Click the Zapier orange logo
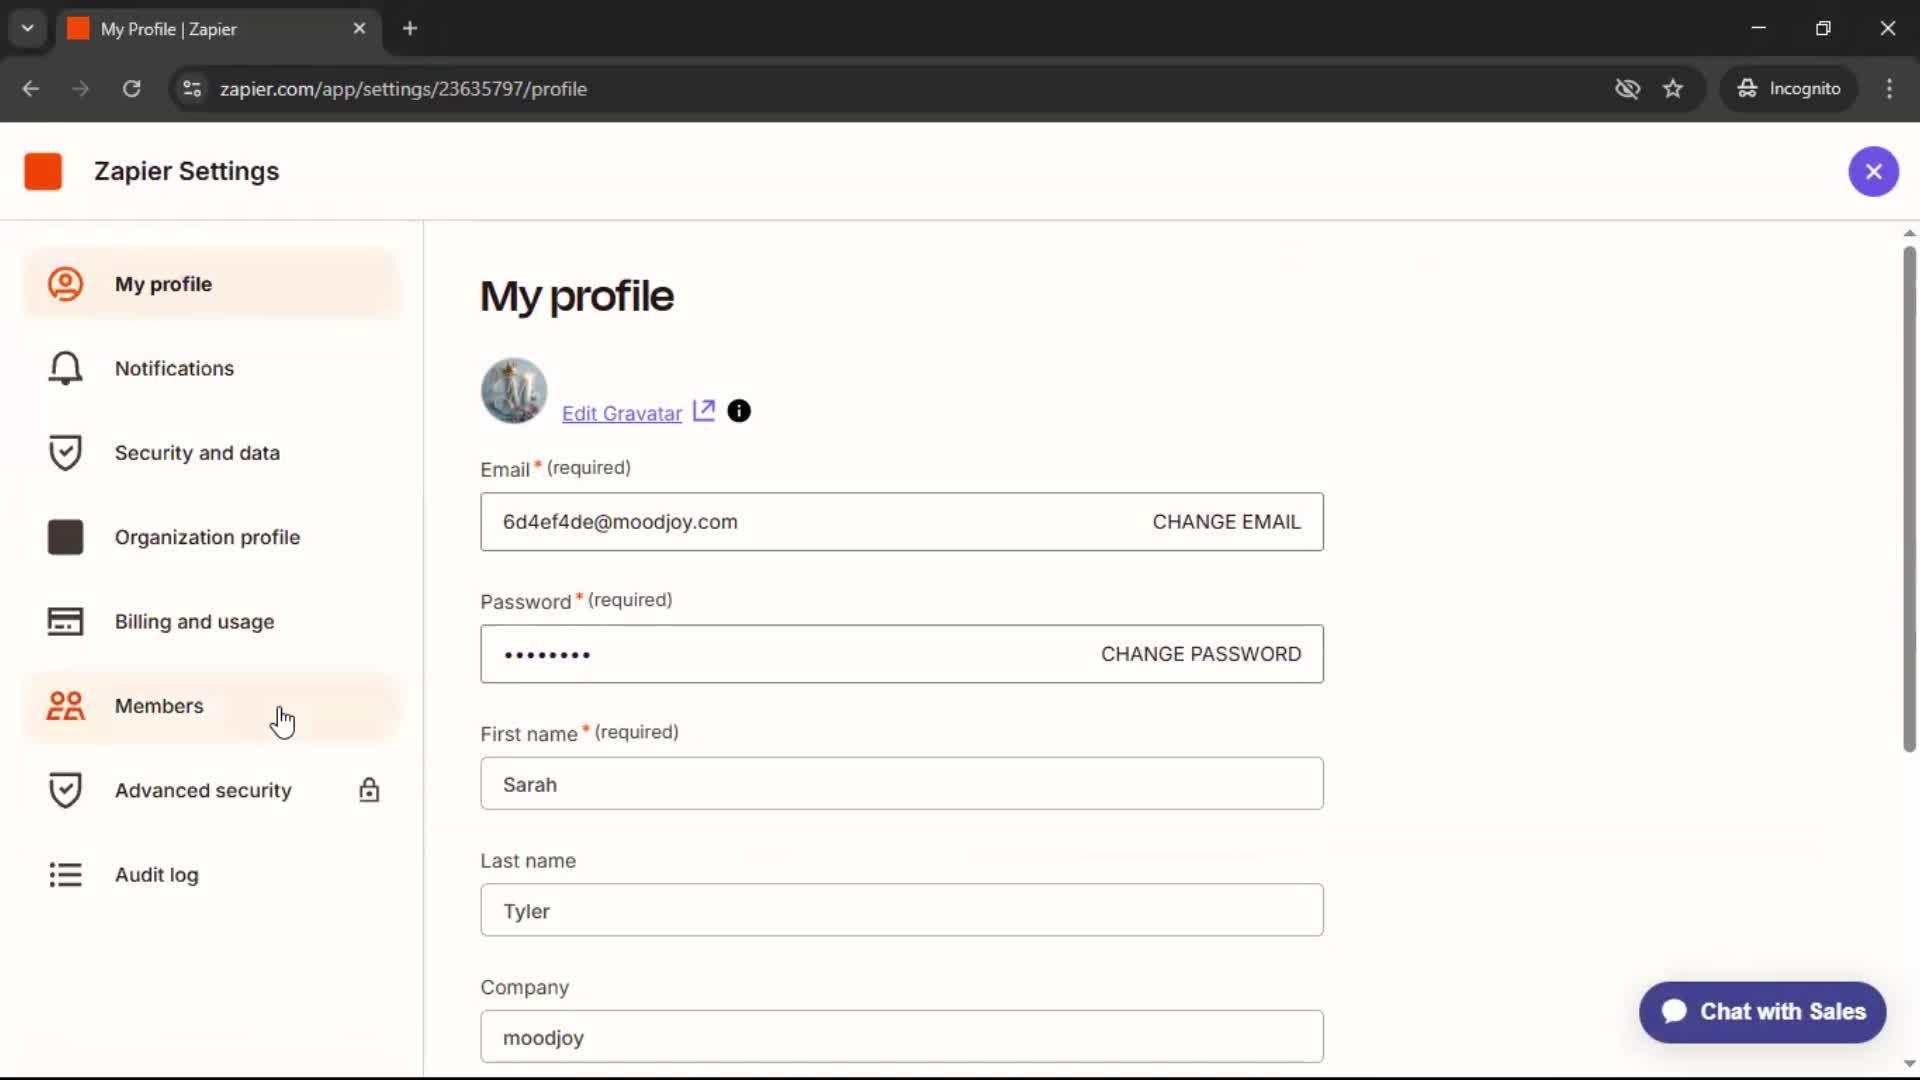The height and width of the screenshot is (1080, 1920). pyautogui.click(x=43, y=171)
